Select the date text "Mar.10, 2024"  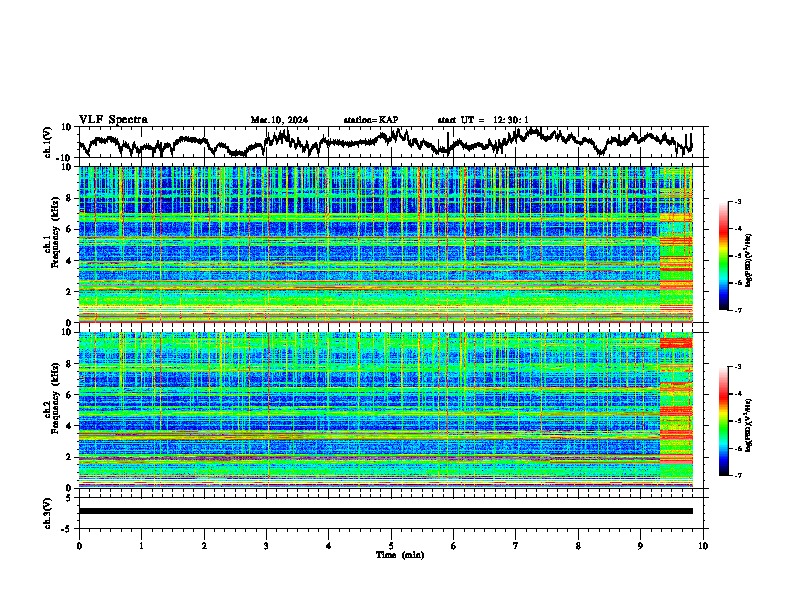279,120
